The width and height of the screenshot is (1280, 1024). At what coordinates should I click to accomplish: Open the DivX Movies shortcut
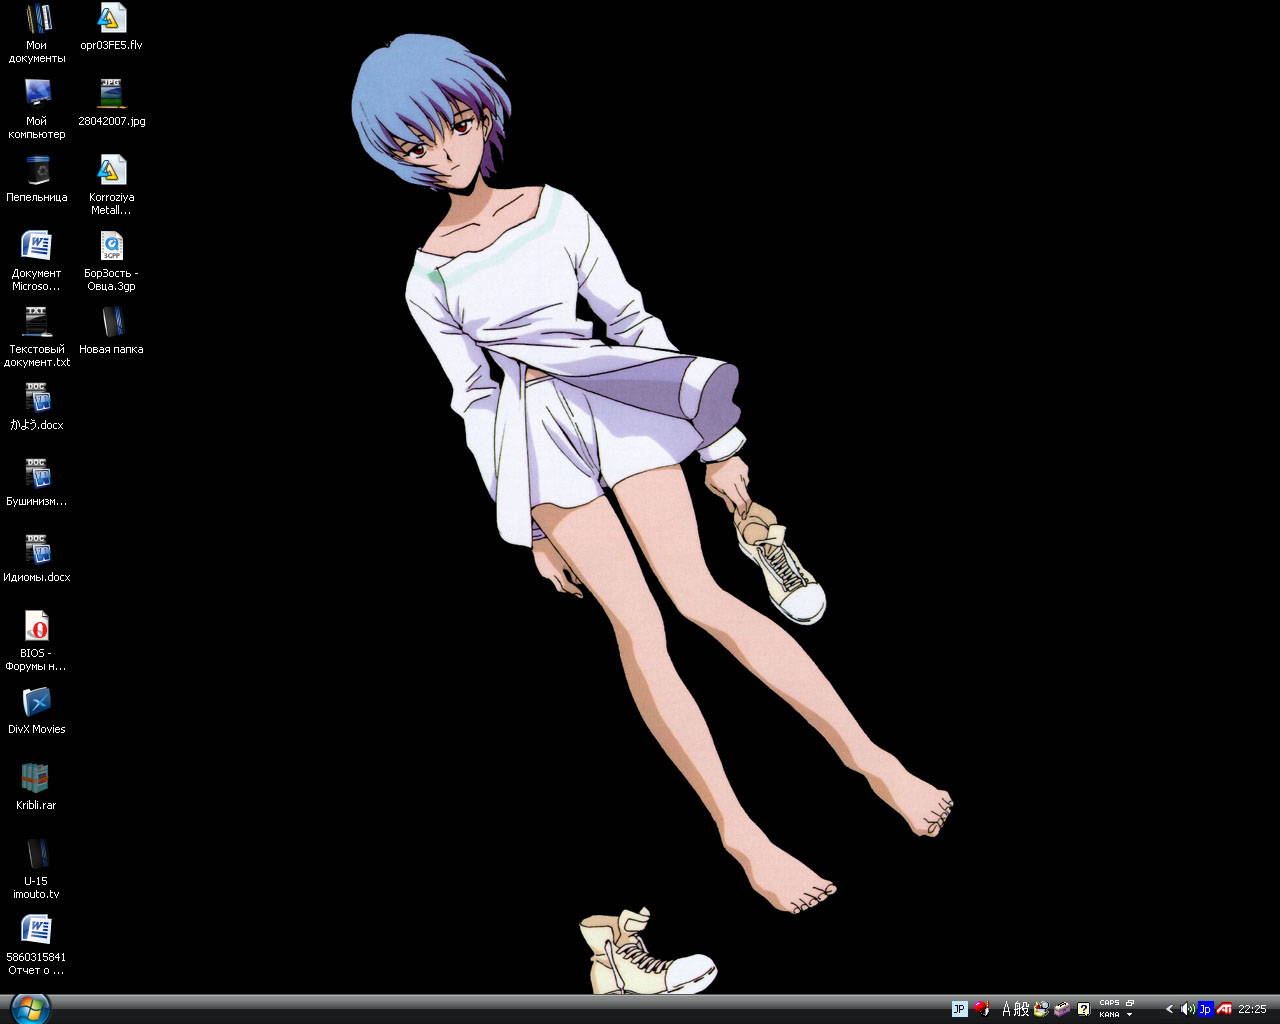tap(37, 710)
